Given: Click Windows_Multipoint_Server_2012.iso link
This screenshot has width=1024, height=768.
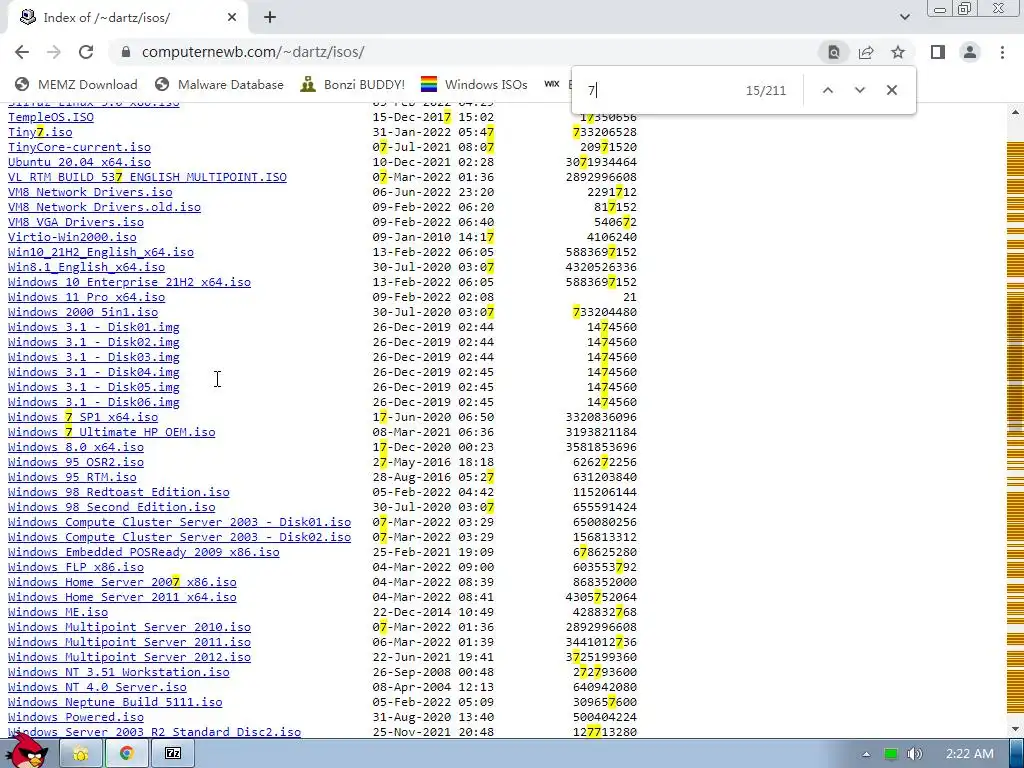Looking at the screenshot, I should click(129, 658).
